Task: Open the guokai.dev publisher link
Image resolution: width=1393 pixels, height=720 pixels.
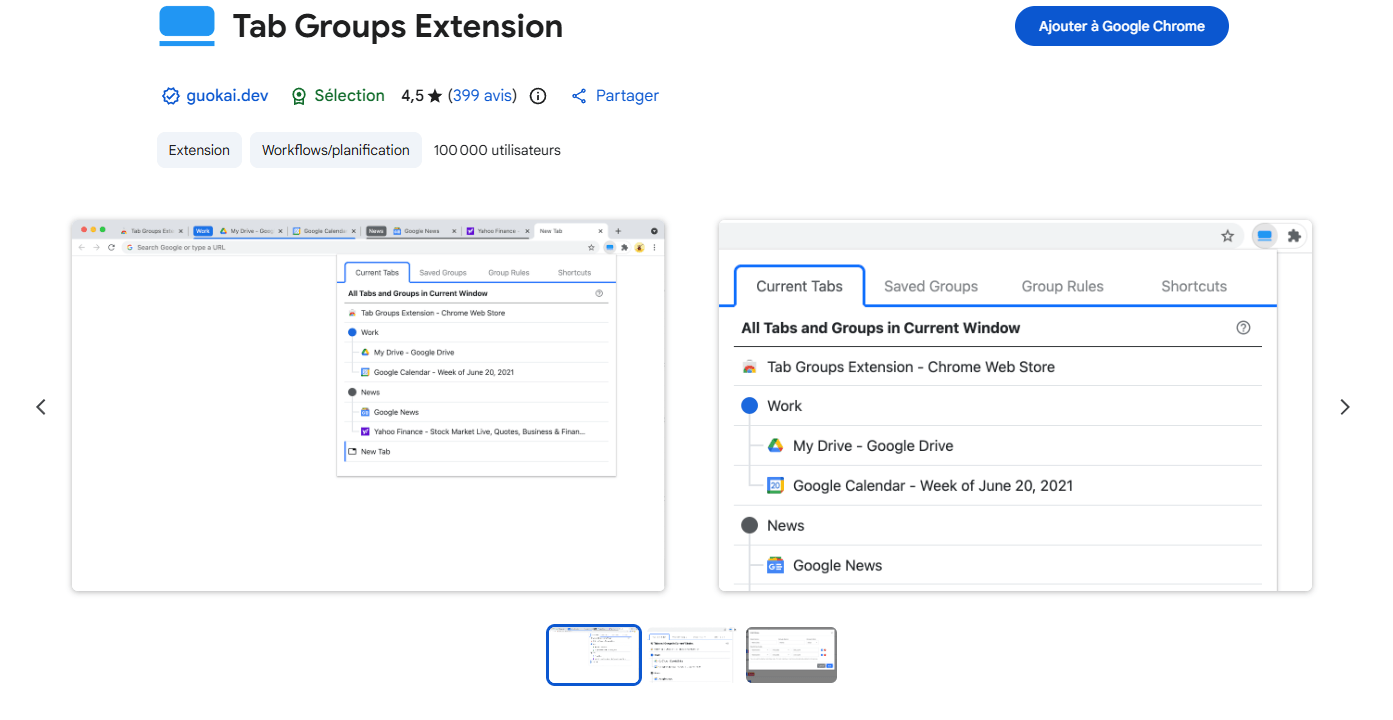Action: pyautogui.click(x=228, y=95)
